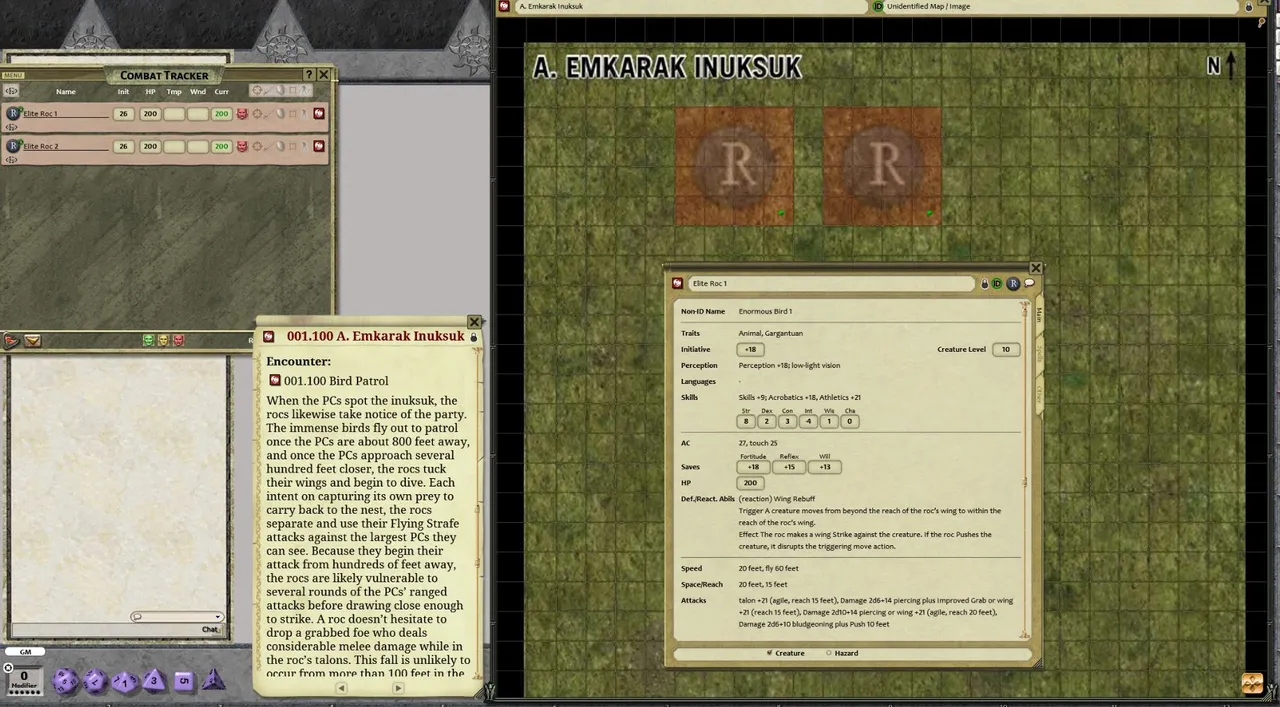
Task: Toggle all targeting sections in tracker header
Action: [257, 90]
